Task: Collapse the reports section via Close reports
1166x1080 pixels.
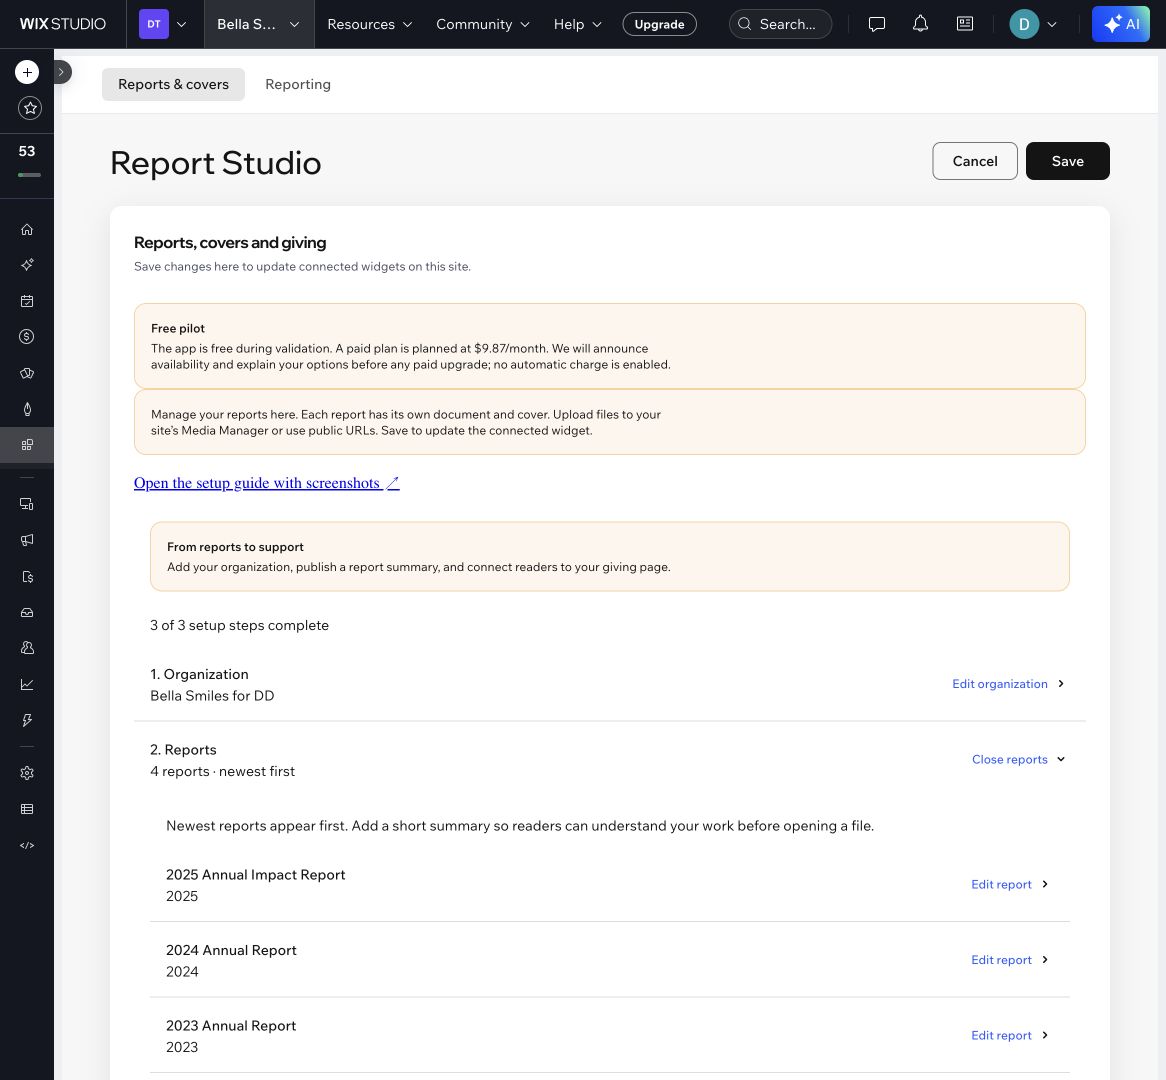Action: pyautogui.click(x=1018, y=759)
